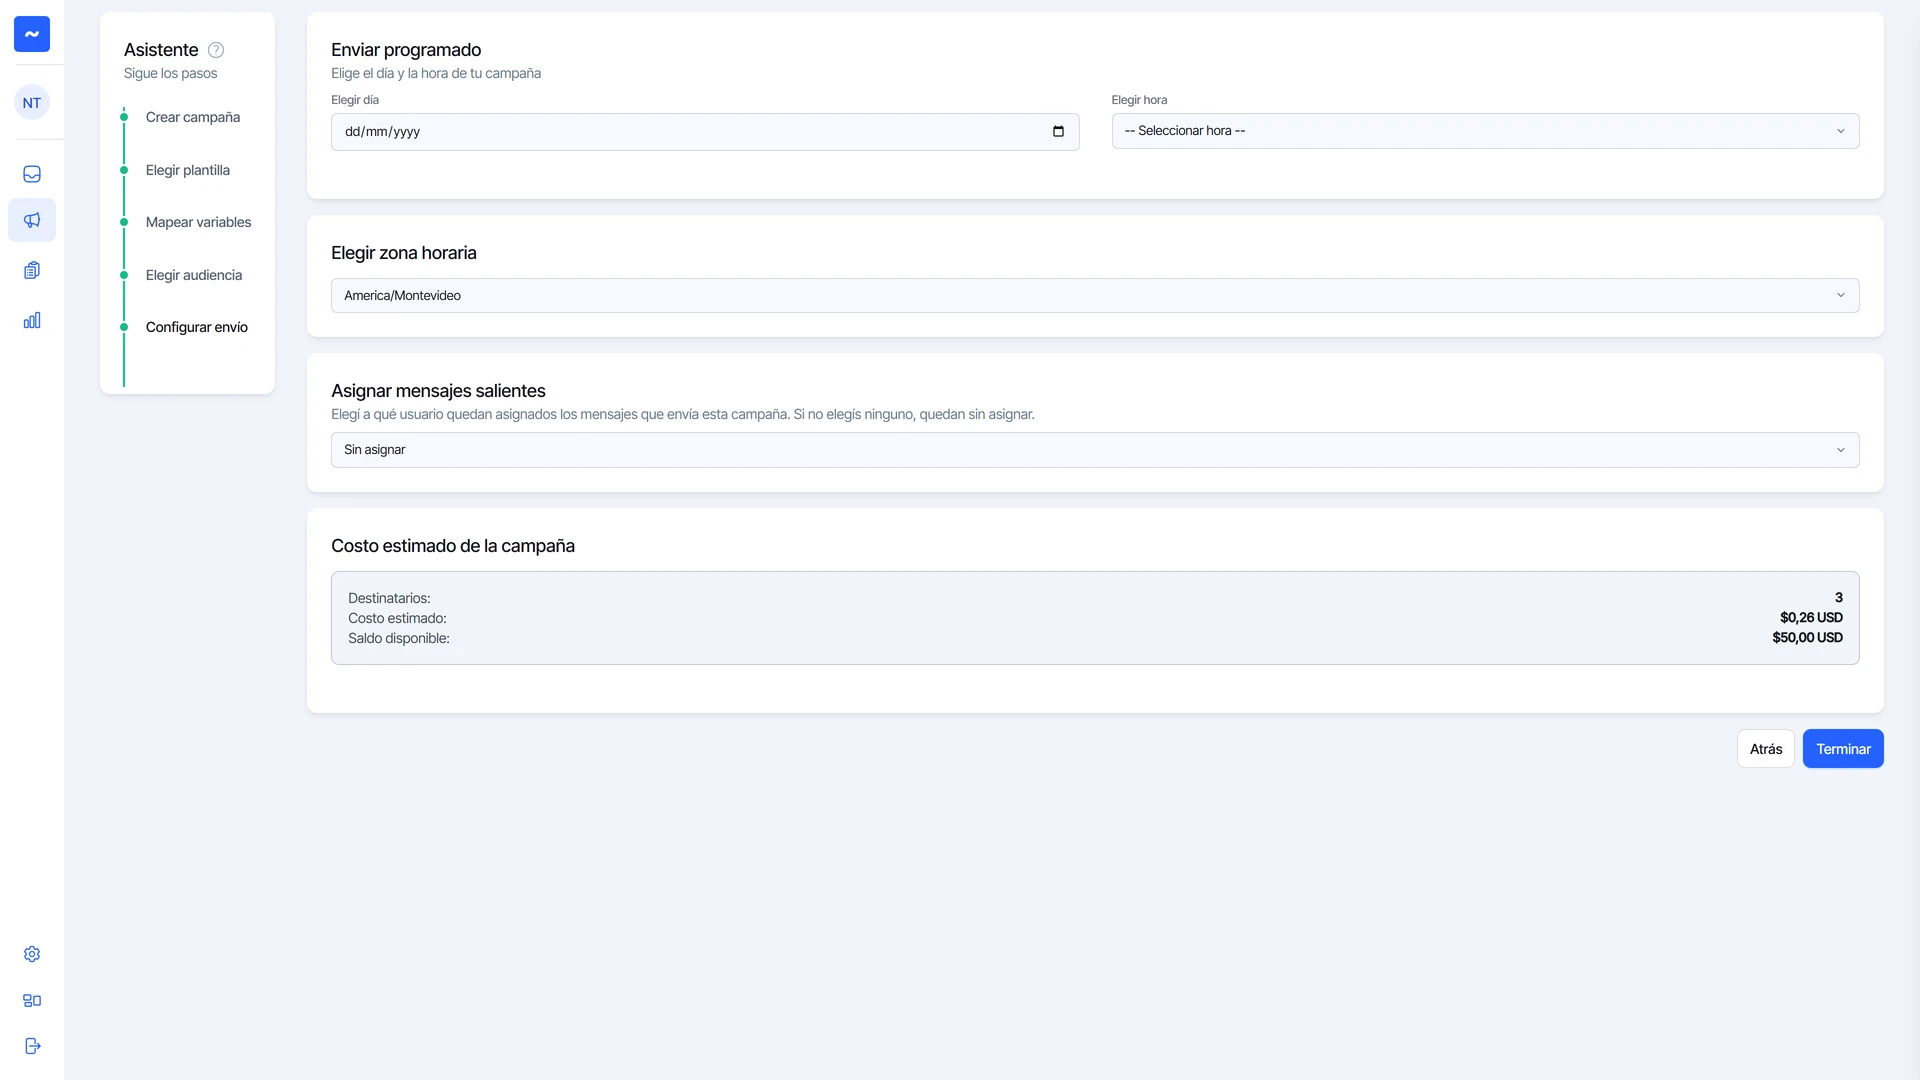Screen dimensions: 1920x1080
Task: Open the NT user avatar
Action: [x=32, y=103]
